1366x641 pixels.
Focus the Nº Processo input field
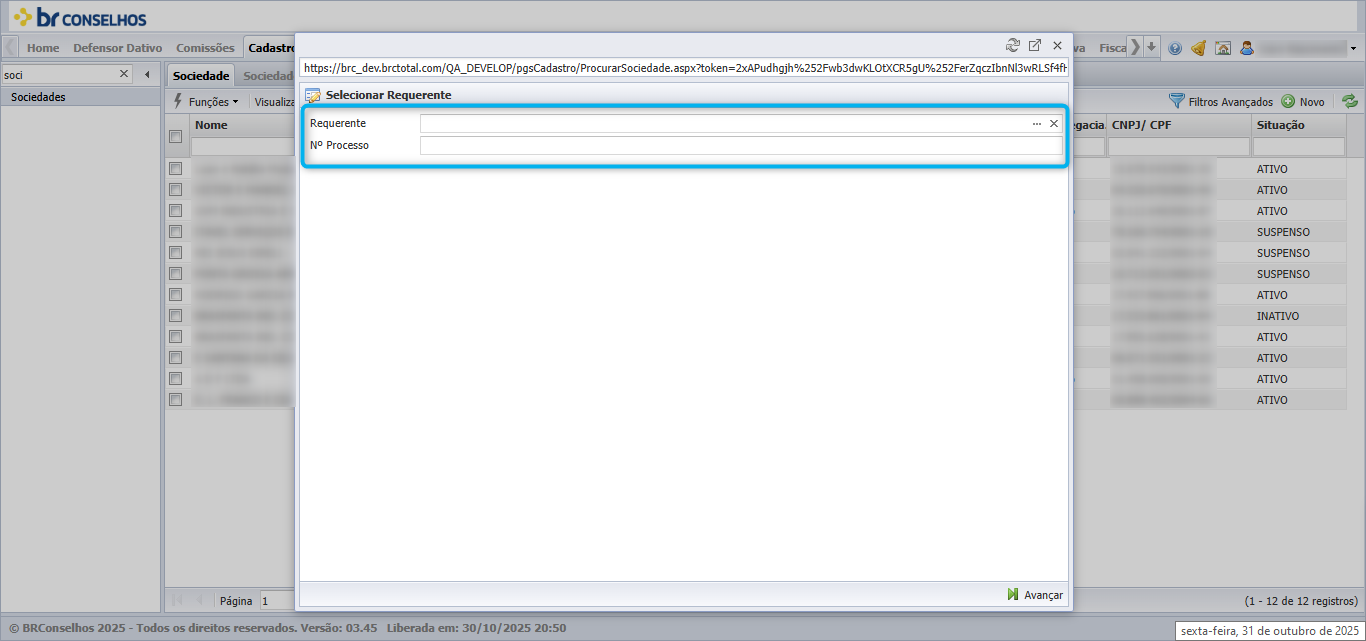click(x=741, y=145)
